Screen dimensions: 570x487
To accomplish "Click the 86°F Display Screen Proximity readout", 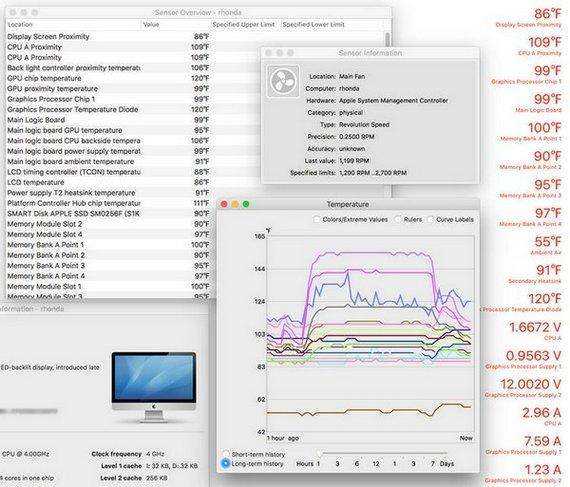I will coord(529,18).
